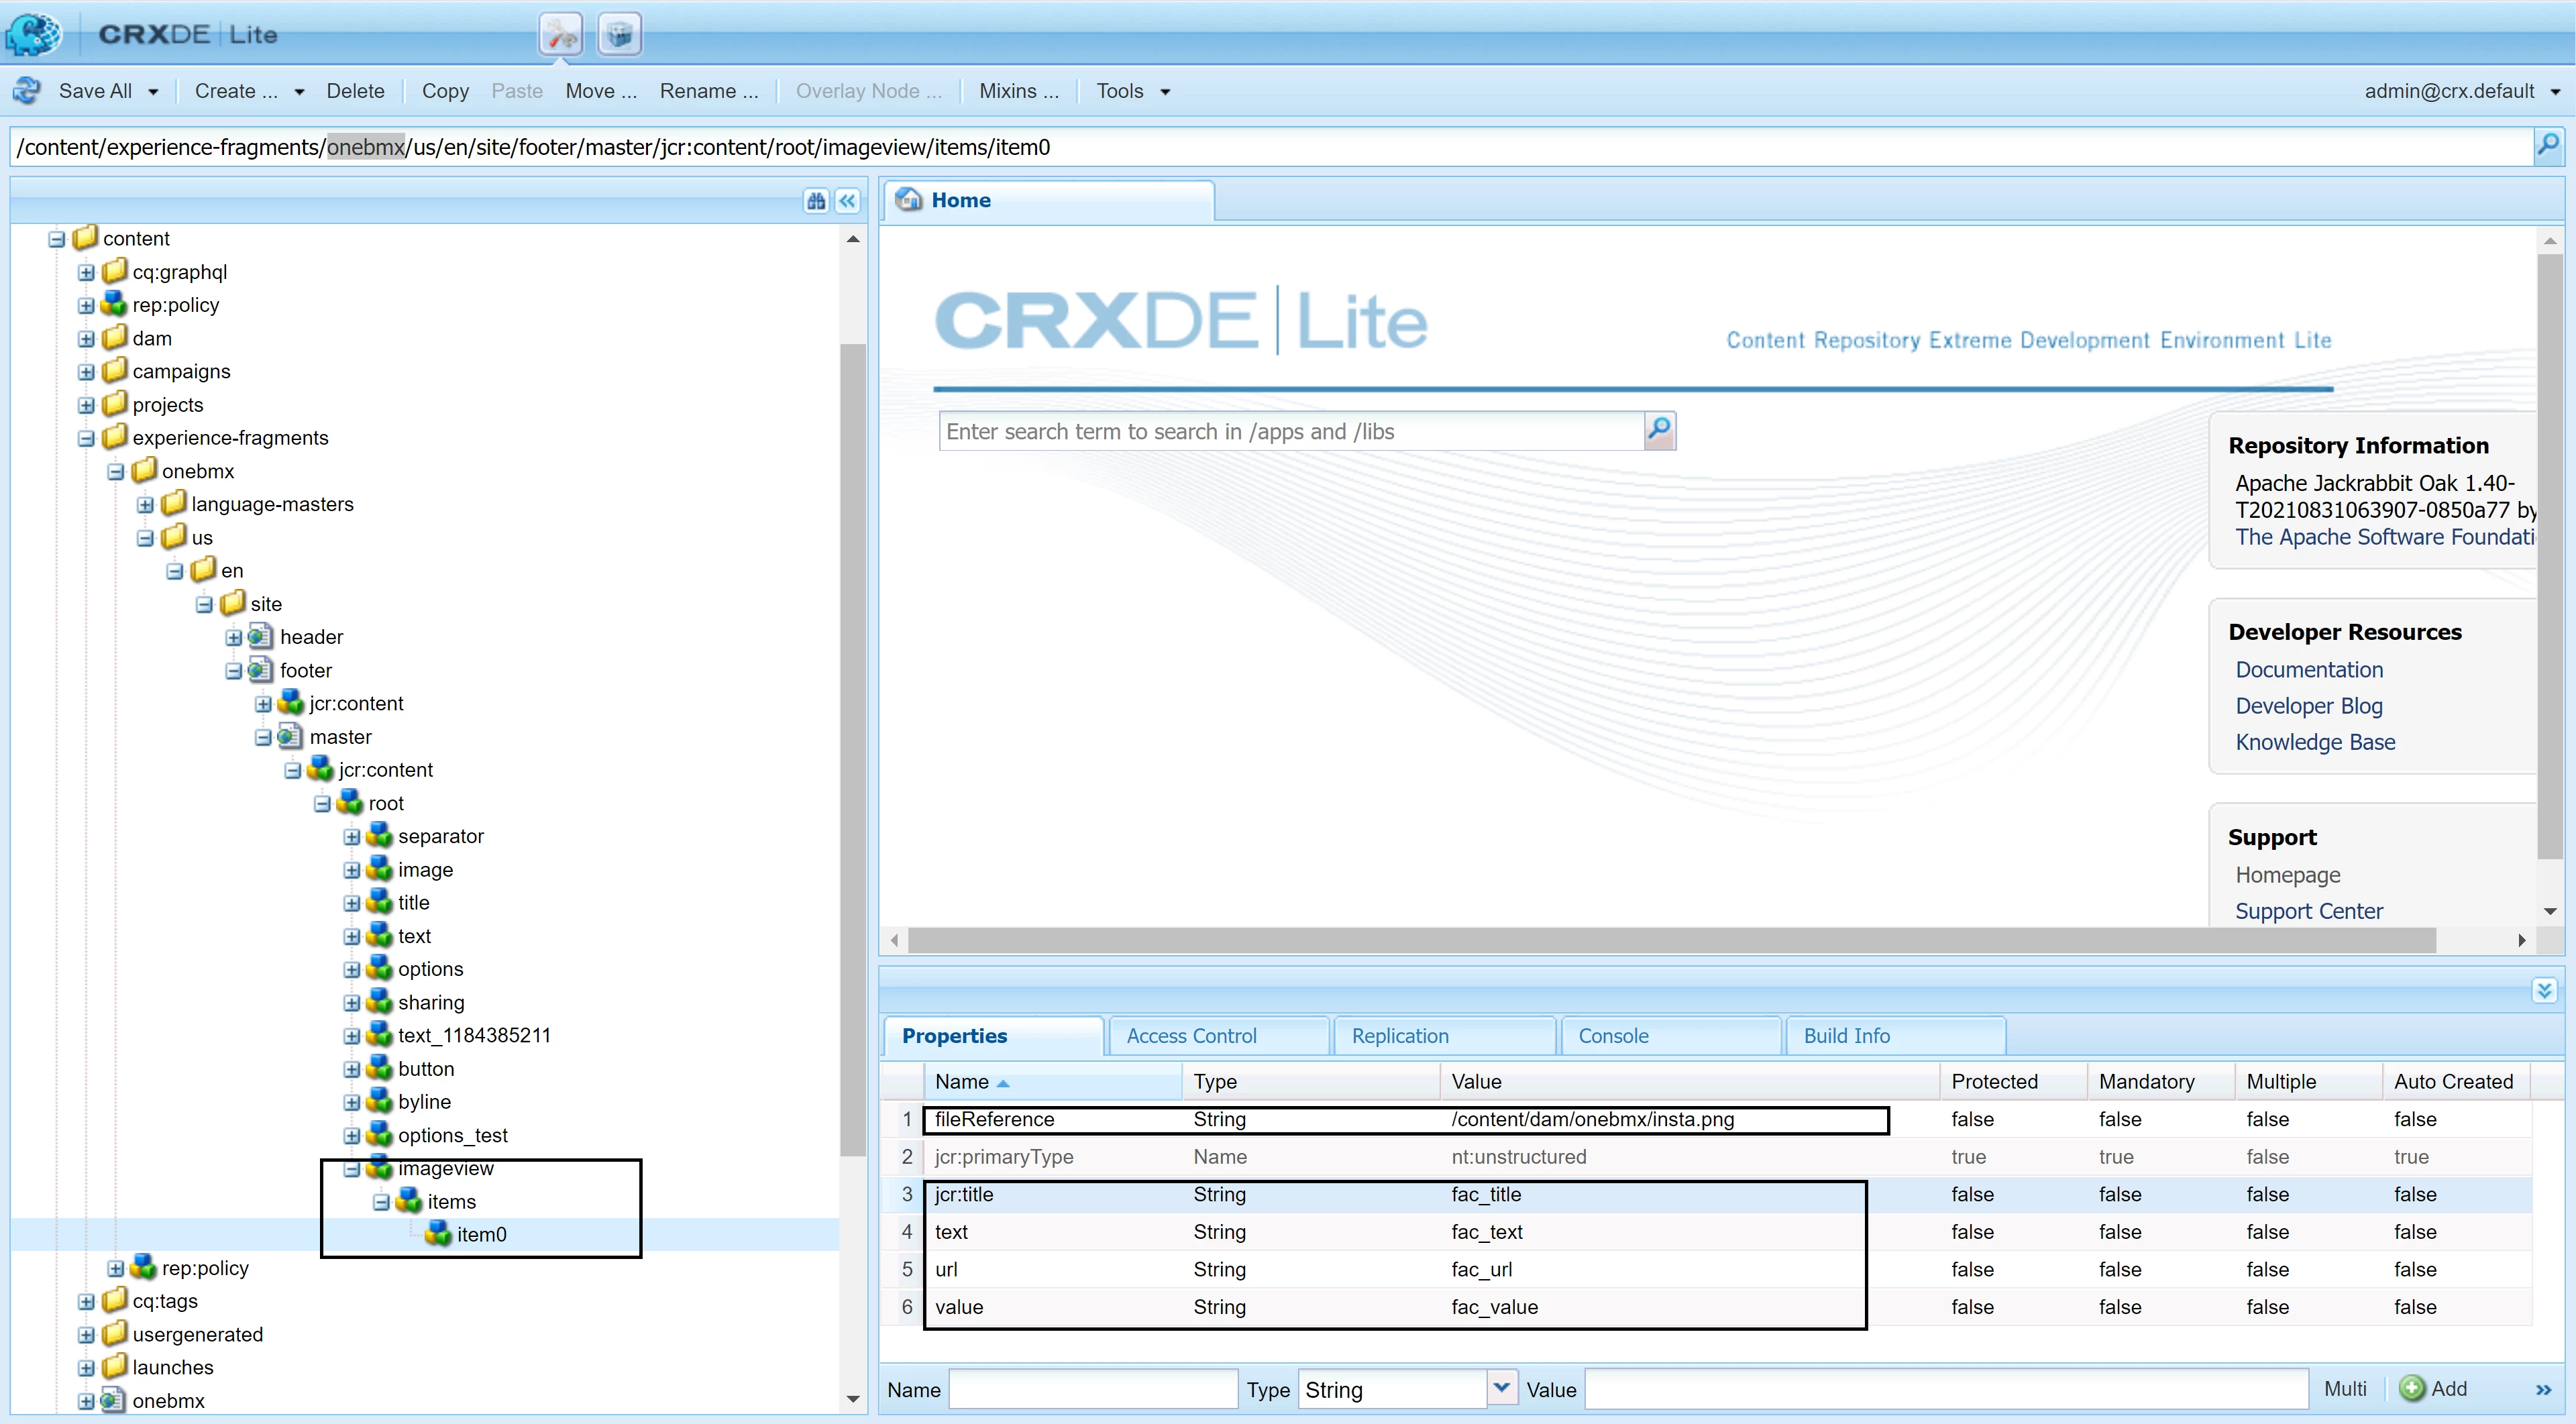Collapse the imageview tree node

click(352, 1169)
